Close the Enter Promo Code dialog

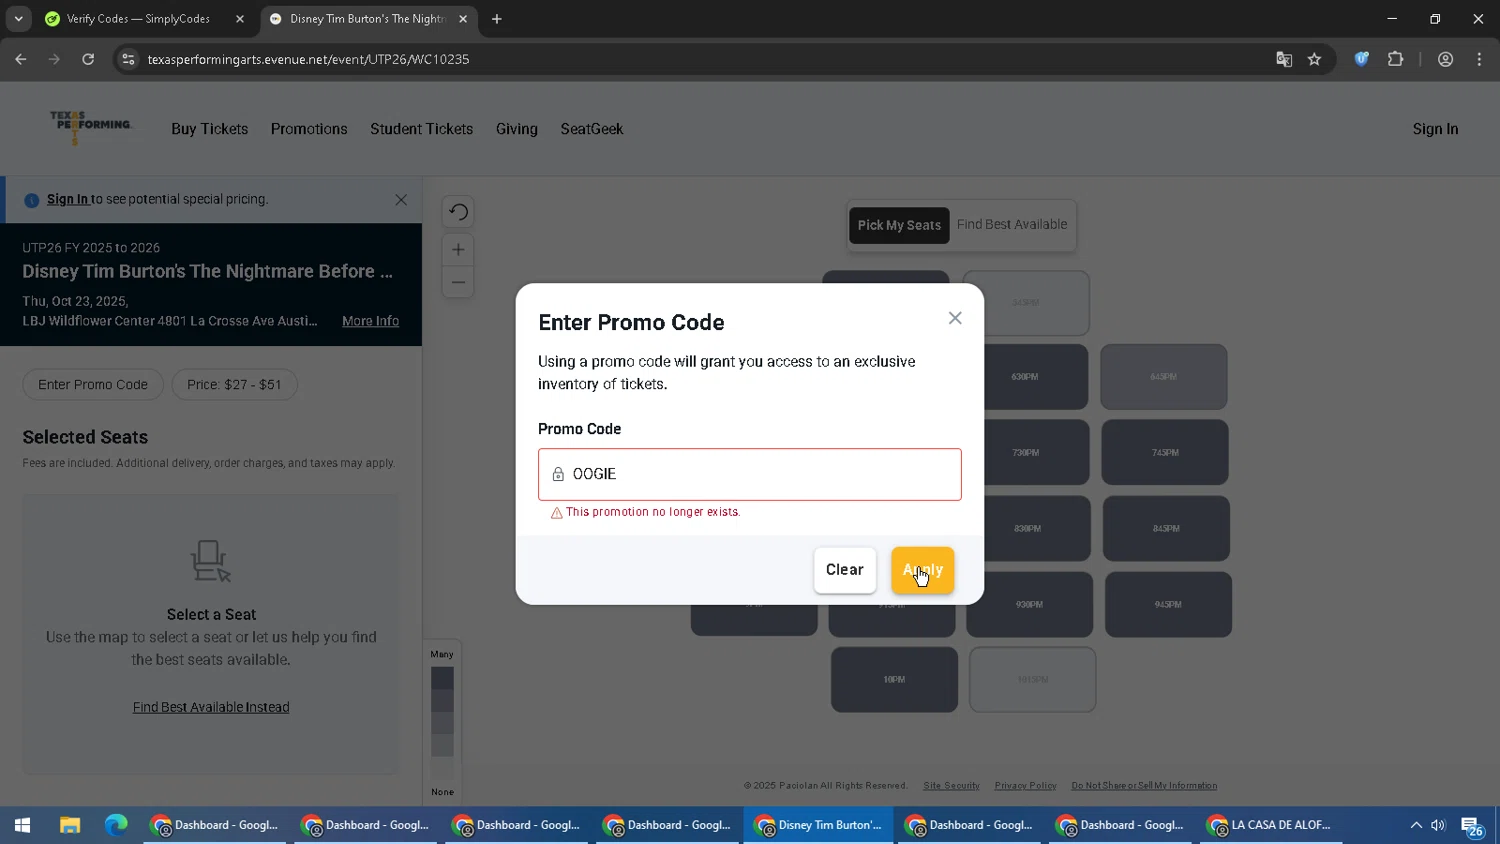point(955,318)
